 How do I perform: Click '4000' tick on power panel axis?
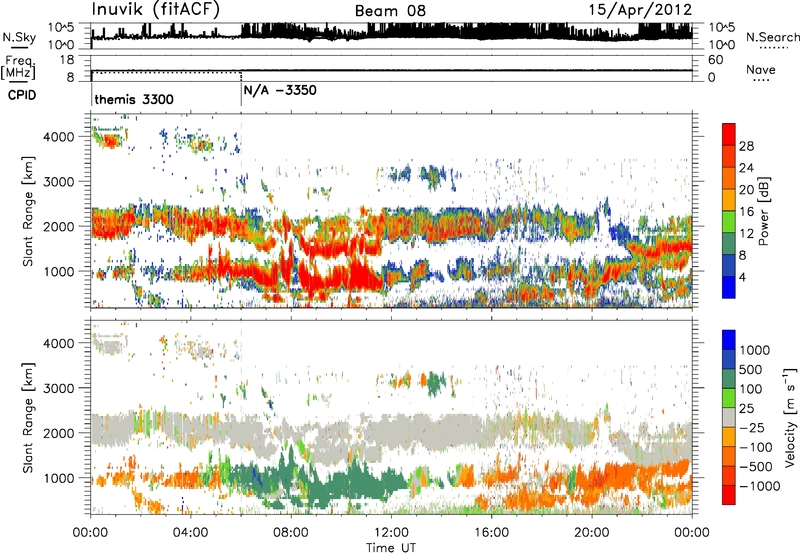[58, 137]
